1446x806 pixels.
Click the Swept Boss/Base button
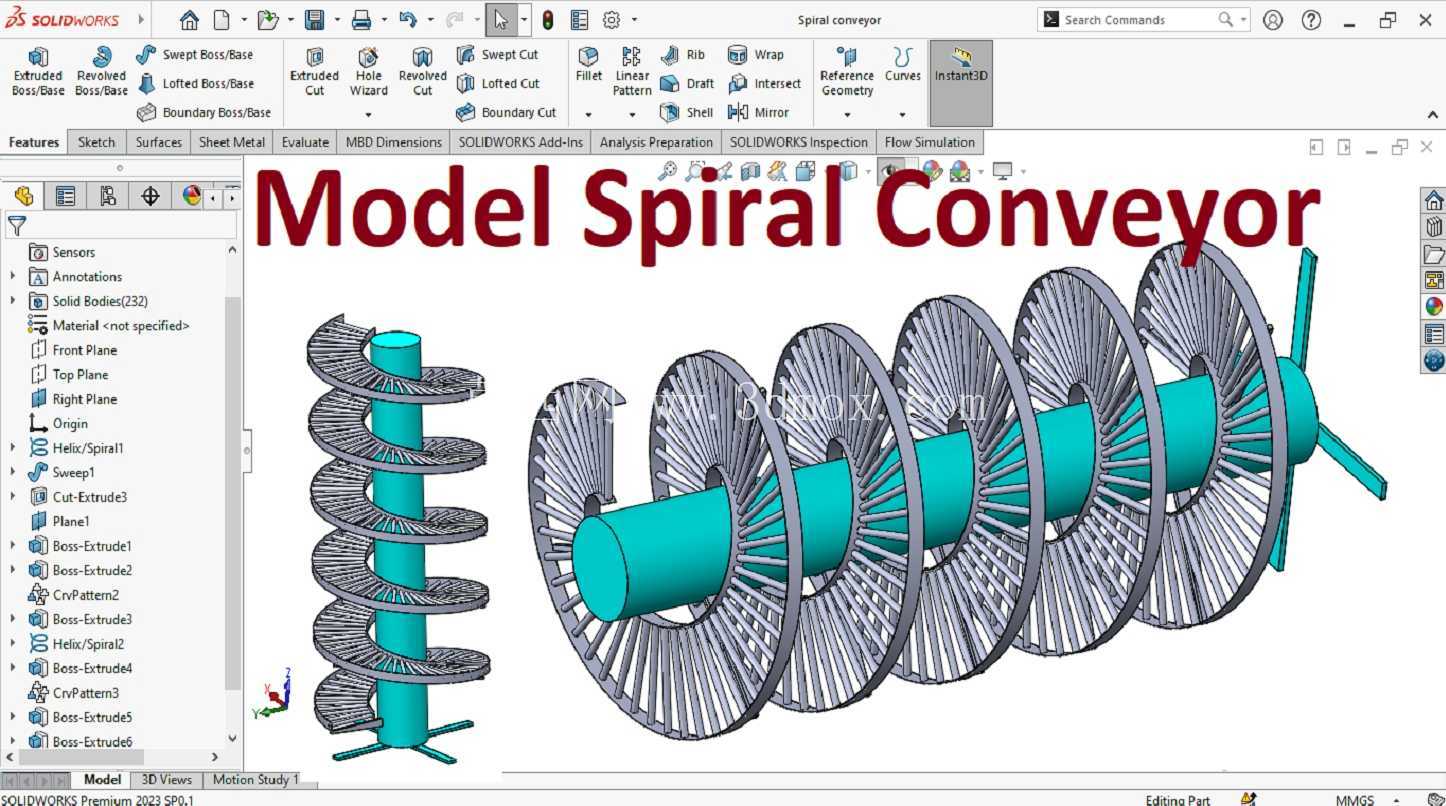[195, 55]
